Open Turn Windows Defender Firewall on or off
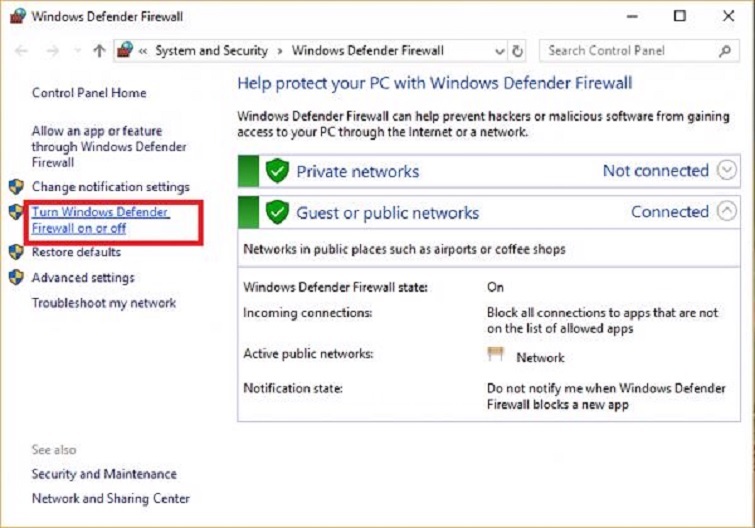The image size is (755, 528). (x=100, y=221)
